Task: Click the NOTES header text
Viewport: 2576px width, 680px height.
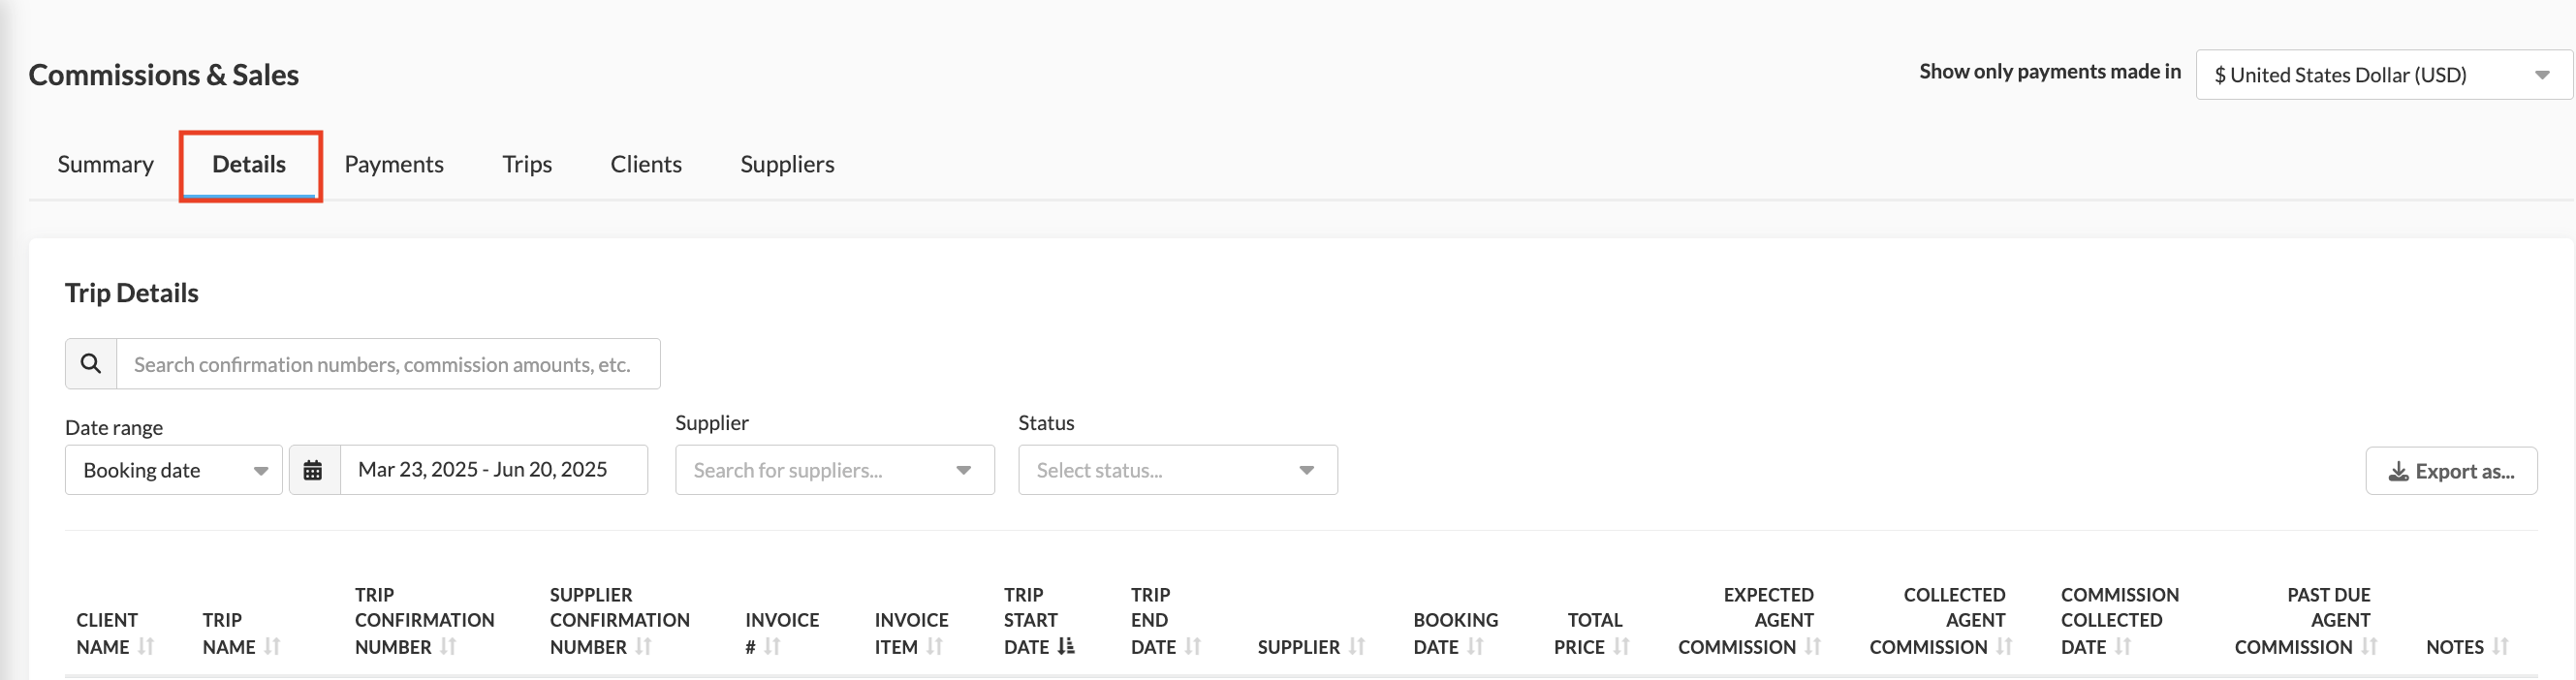Action: [x=2454, y=647]
